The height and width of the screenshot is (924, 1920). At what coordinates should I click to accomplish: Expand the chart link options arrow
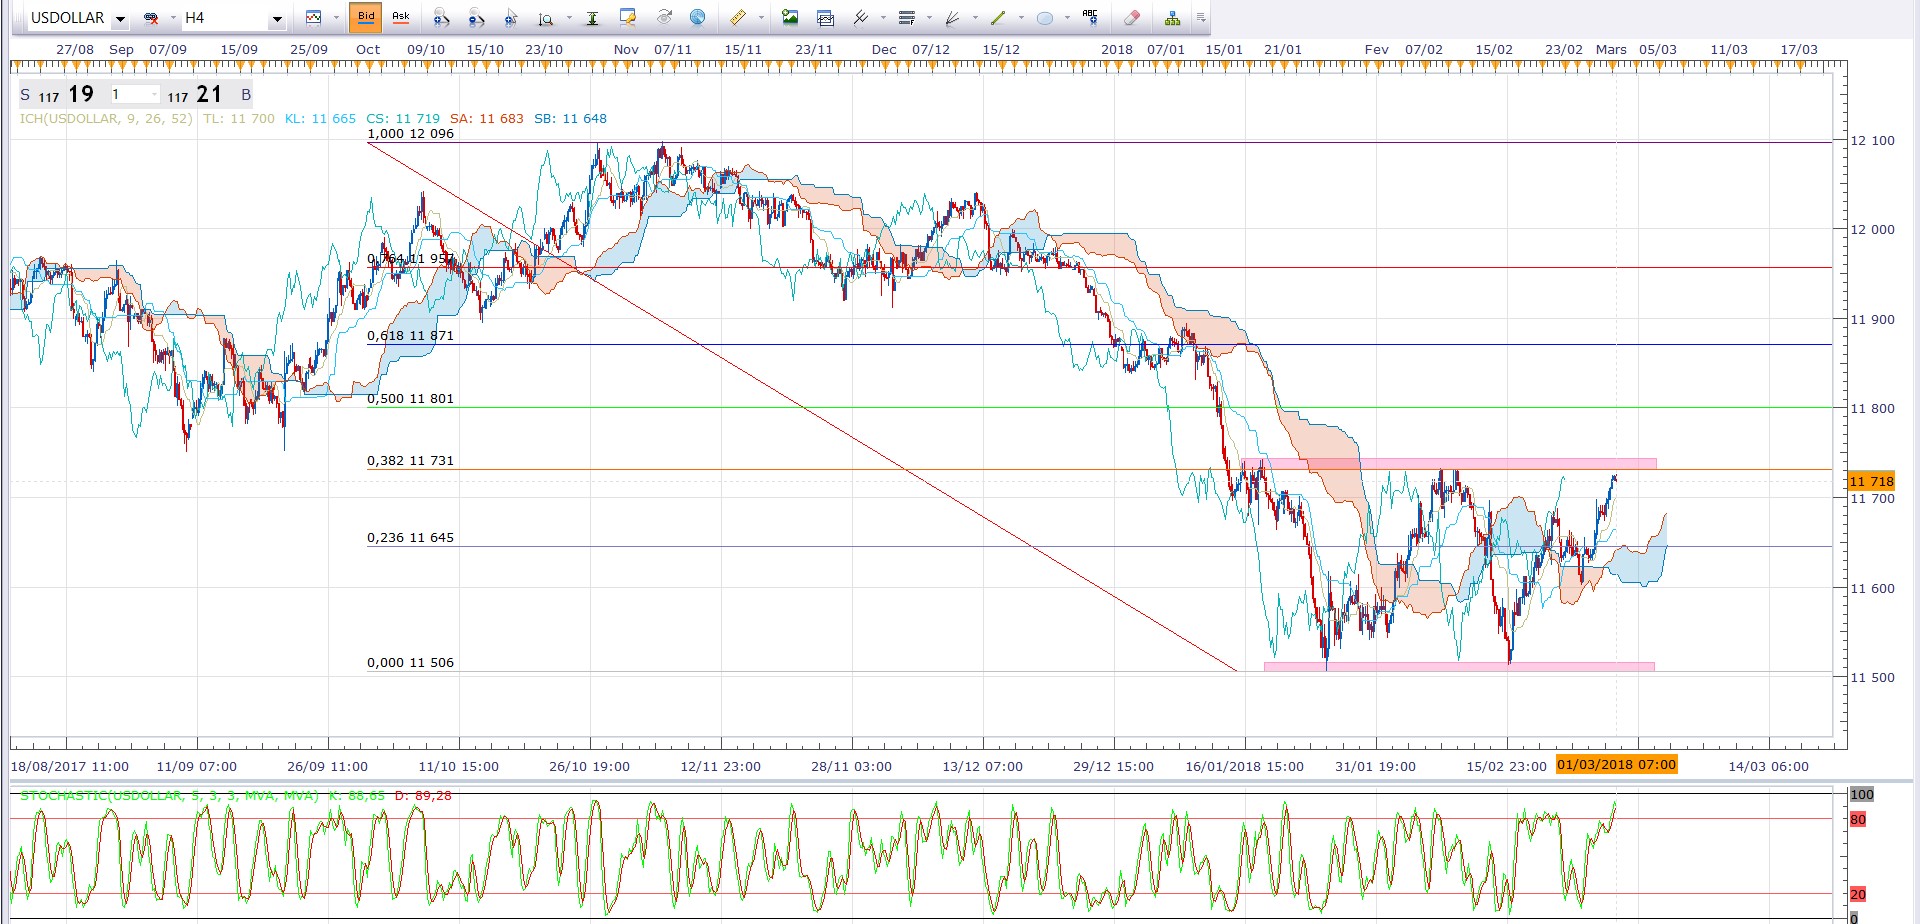point(172,18)
